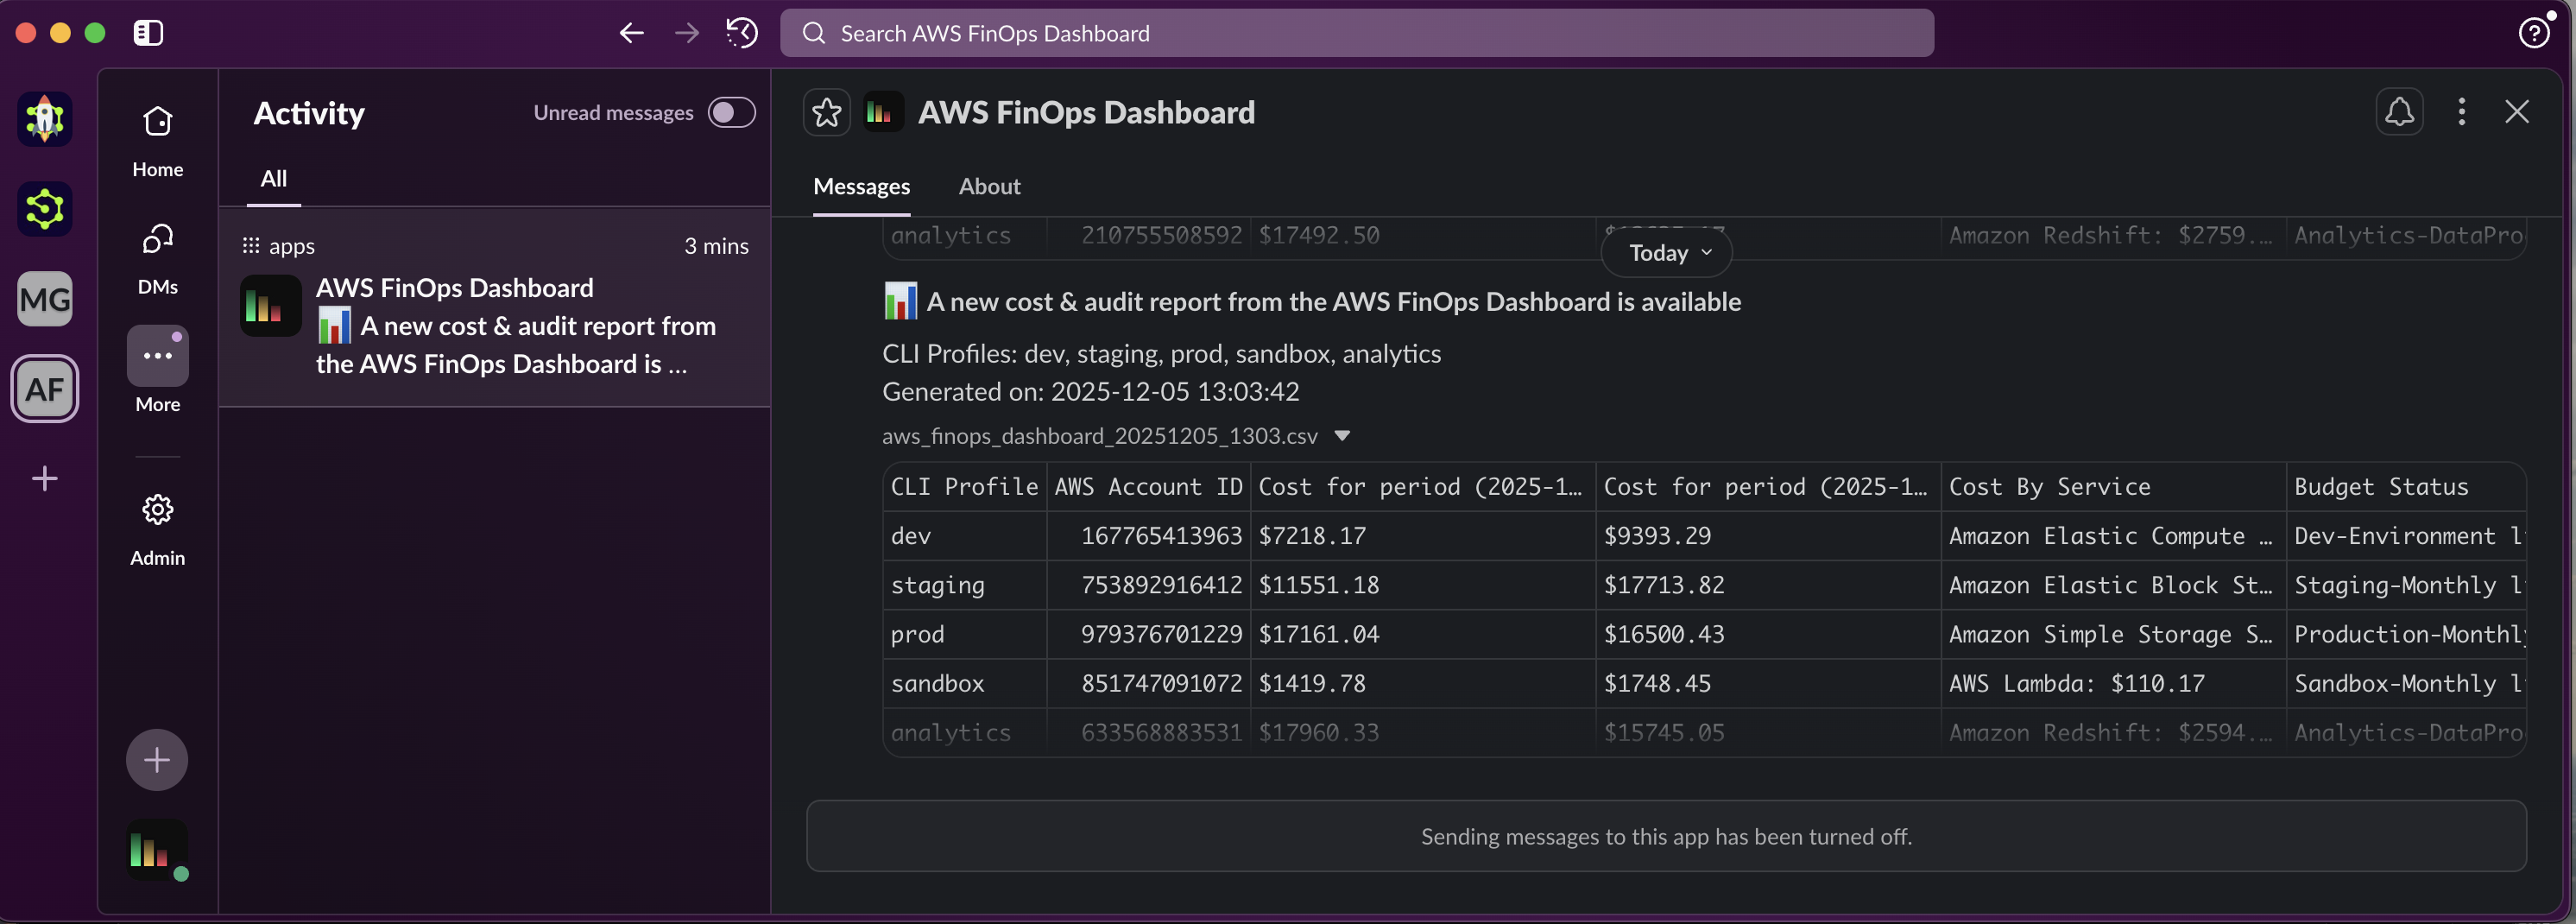Click the AWS FinOps Dashboard header title
Screen dimensions: 2576x924
pos(1086,112)
